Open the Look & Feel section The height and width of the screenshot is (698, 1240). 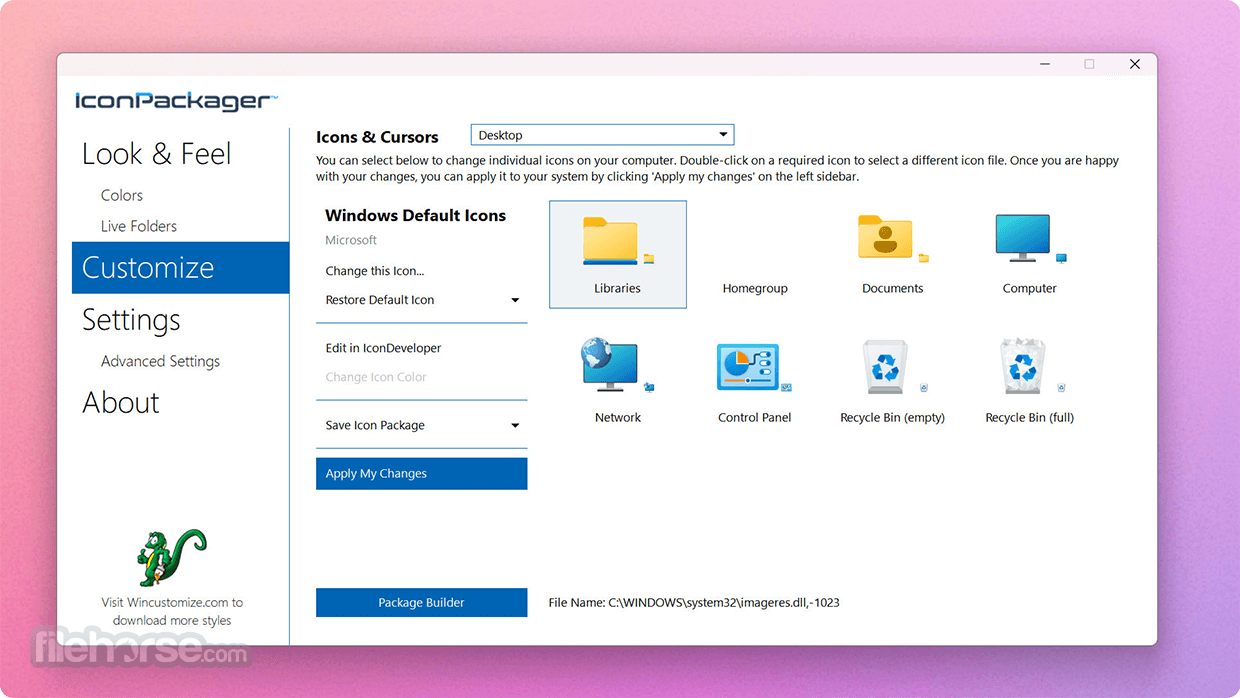[156, 154]
